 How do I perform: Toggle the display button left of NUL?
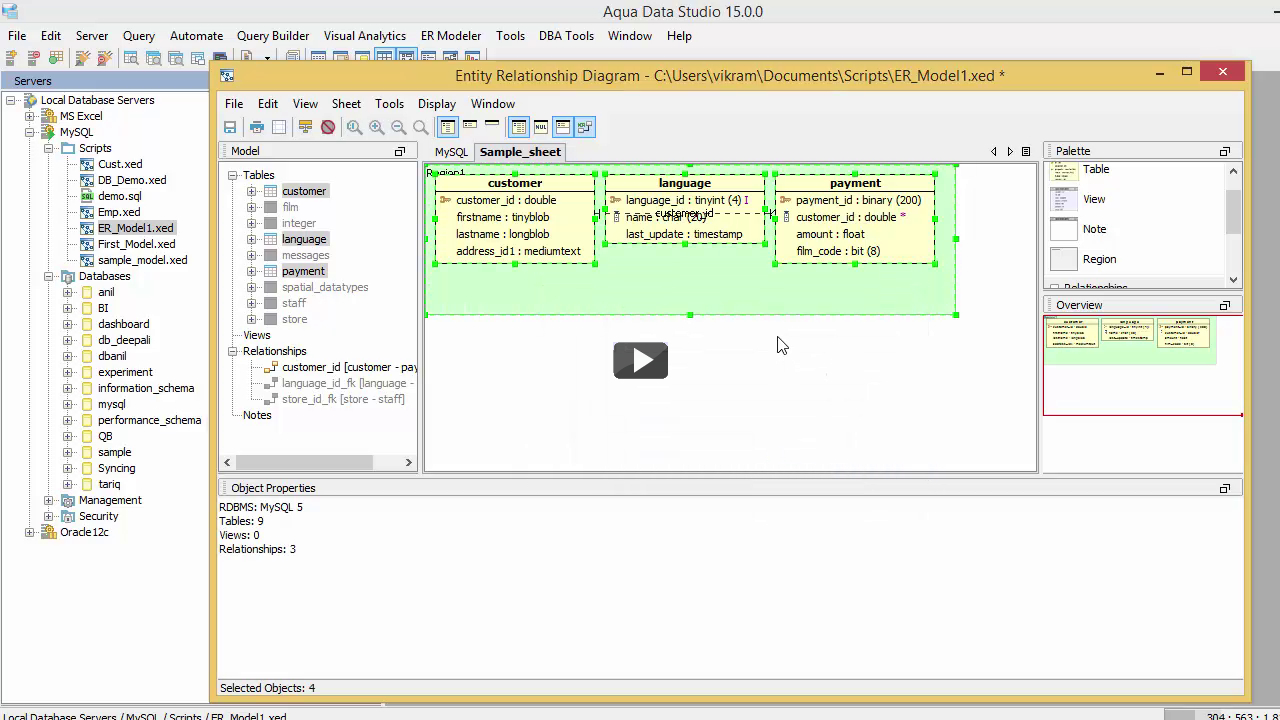[x=519, y=127]
